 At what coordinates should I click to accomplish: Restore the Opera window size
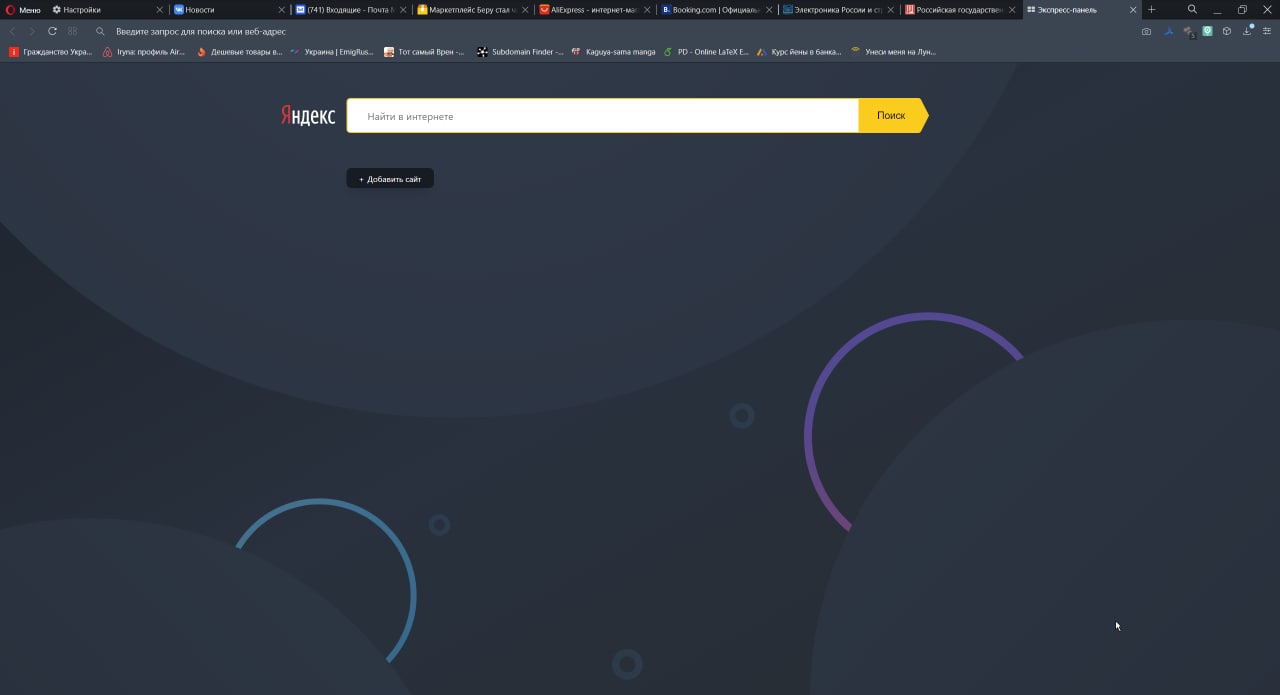click(x=1242, y=9)
